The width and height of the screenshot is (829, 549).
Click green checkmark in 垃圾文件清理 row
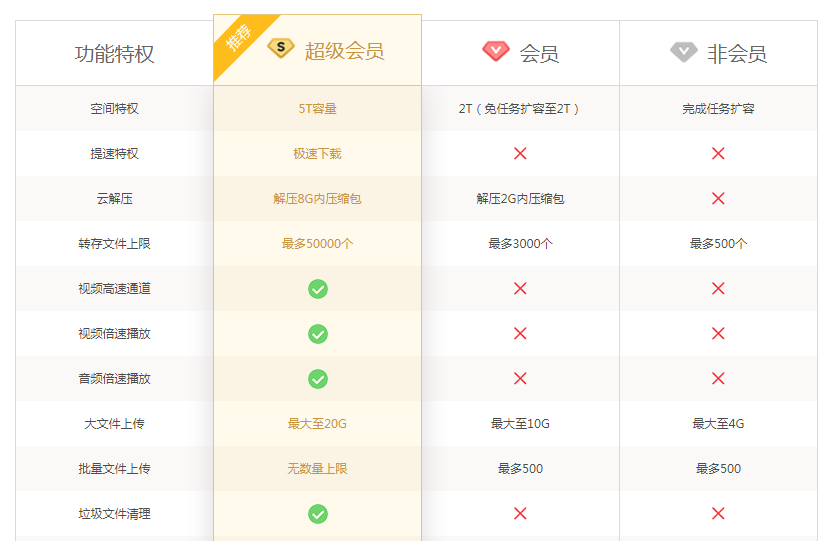[x=317, y=514]
